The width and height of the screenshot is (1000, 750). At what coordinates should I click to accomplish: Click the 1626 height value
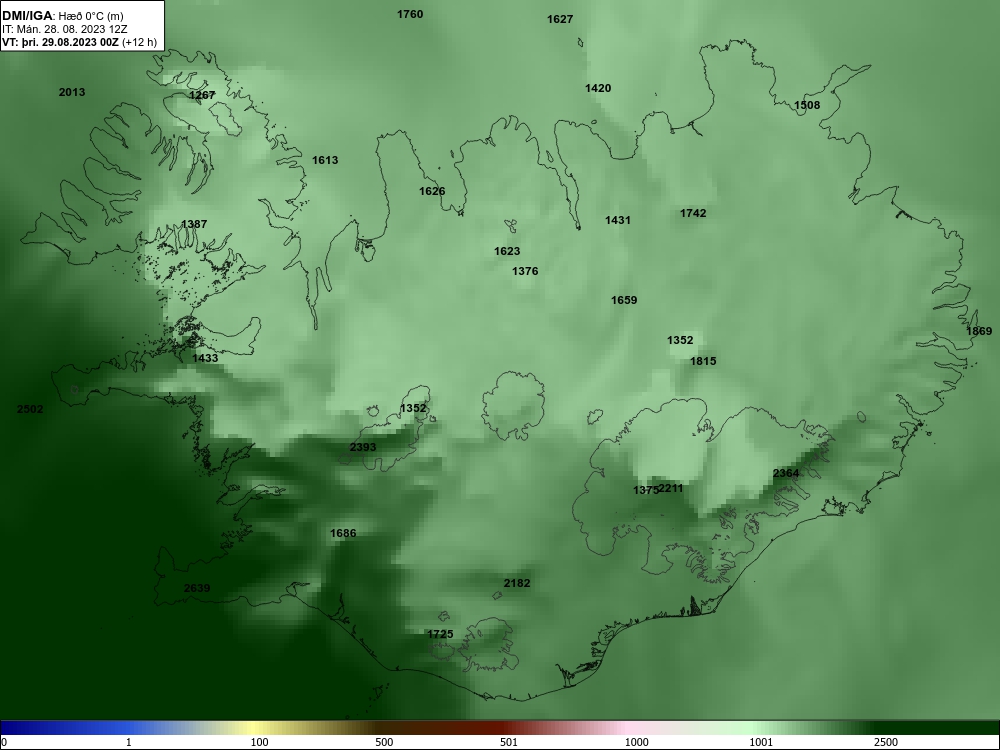(x=432, y=191)
